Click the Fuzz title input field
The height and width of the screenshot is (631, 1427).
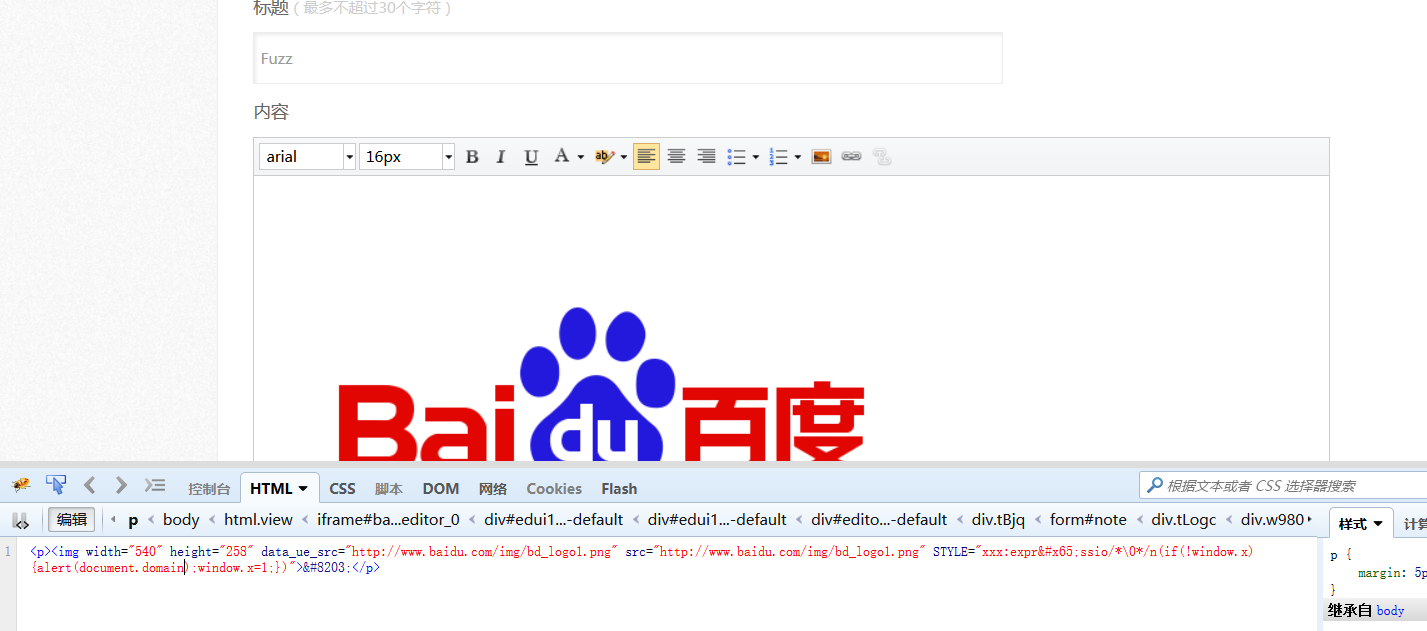(x=628, y=58)
